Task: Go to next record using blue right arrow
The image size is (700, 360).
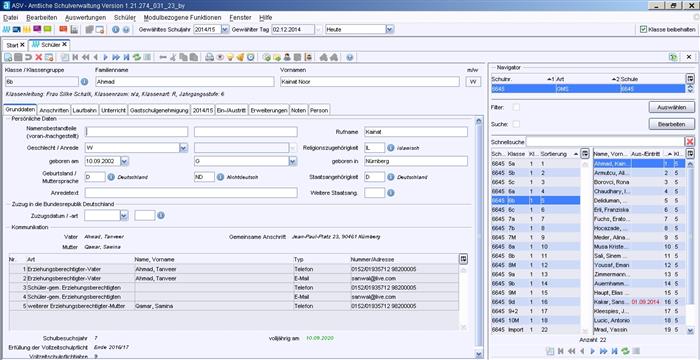Action: (105, 57)
